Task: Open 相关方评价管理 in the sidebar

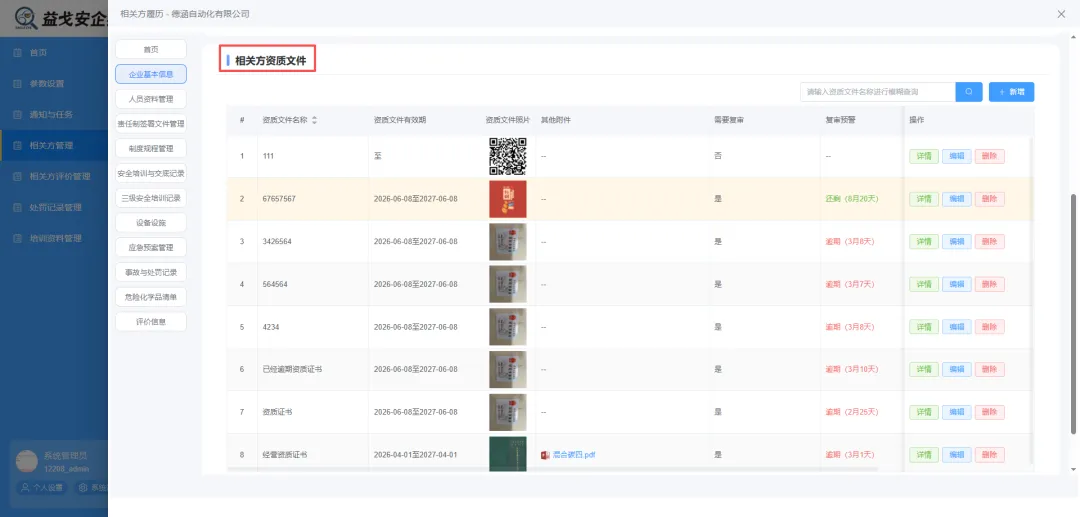Action: pyautogui.click(x=59, y=176)
